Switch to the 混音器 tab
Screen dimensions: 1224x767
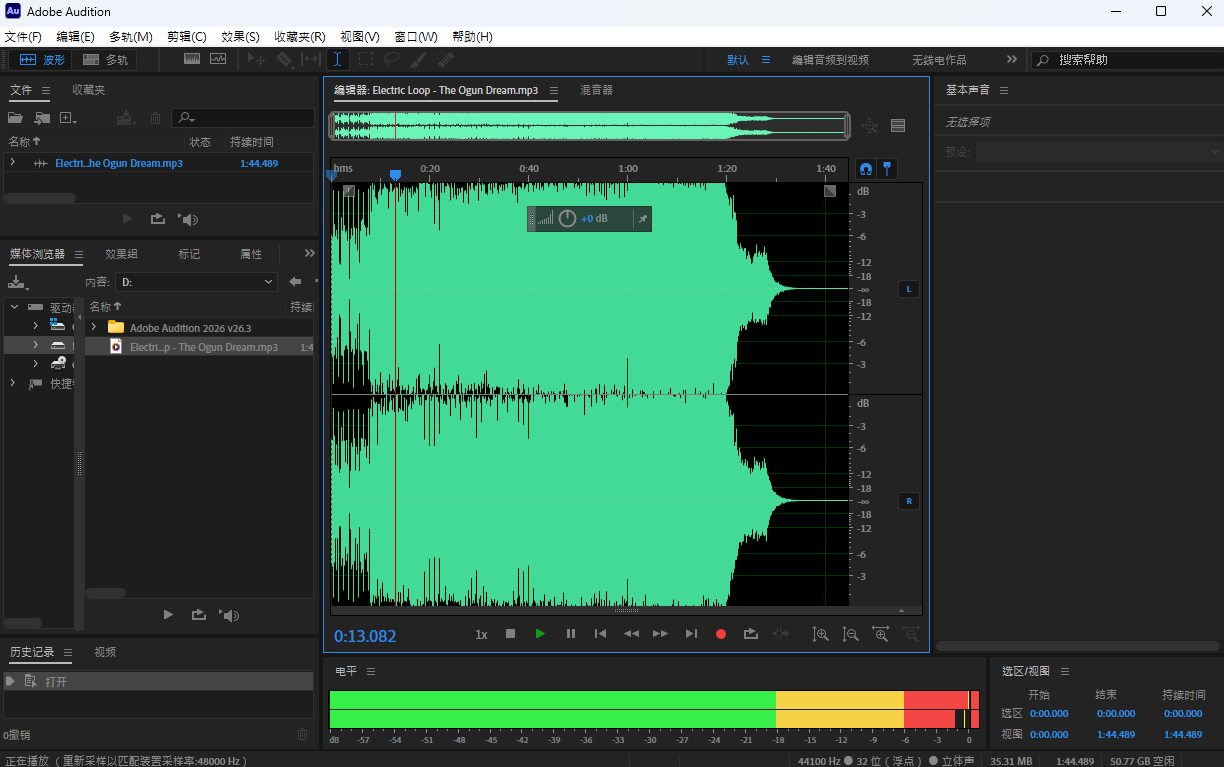point(596,90)
